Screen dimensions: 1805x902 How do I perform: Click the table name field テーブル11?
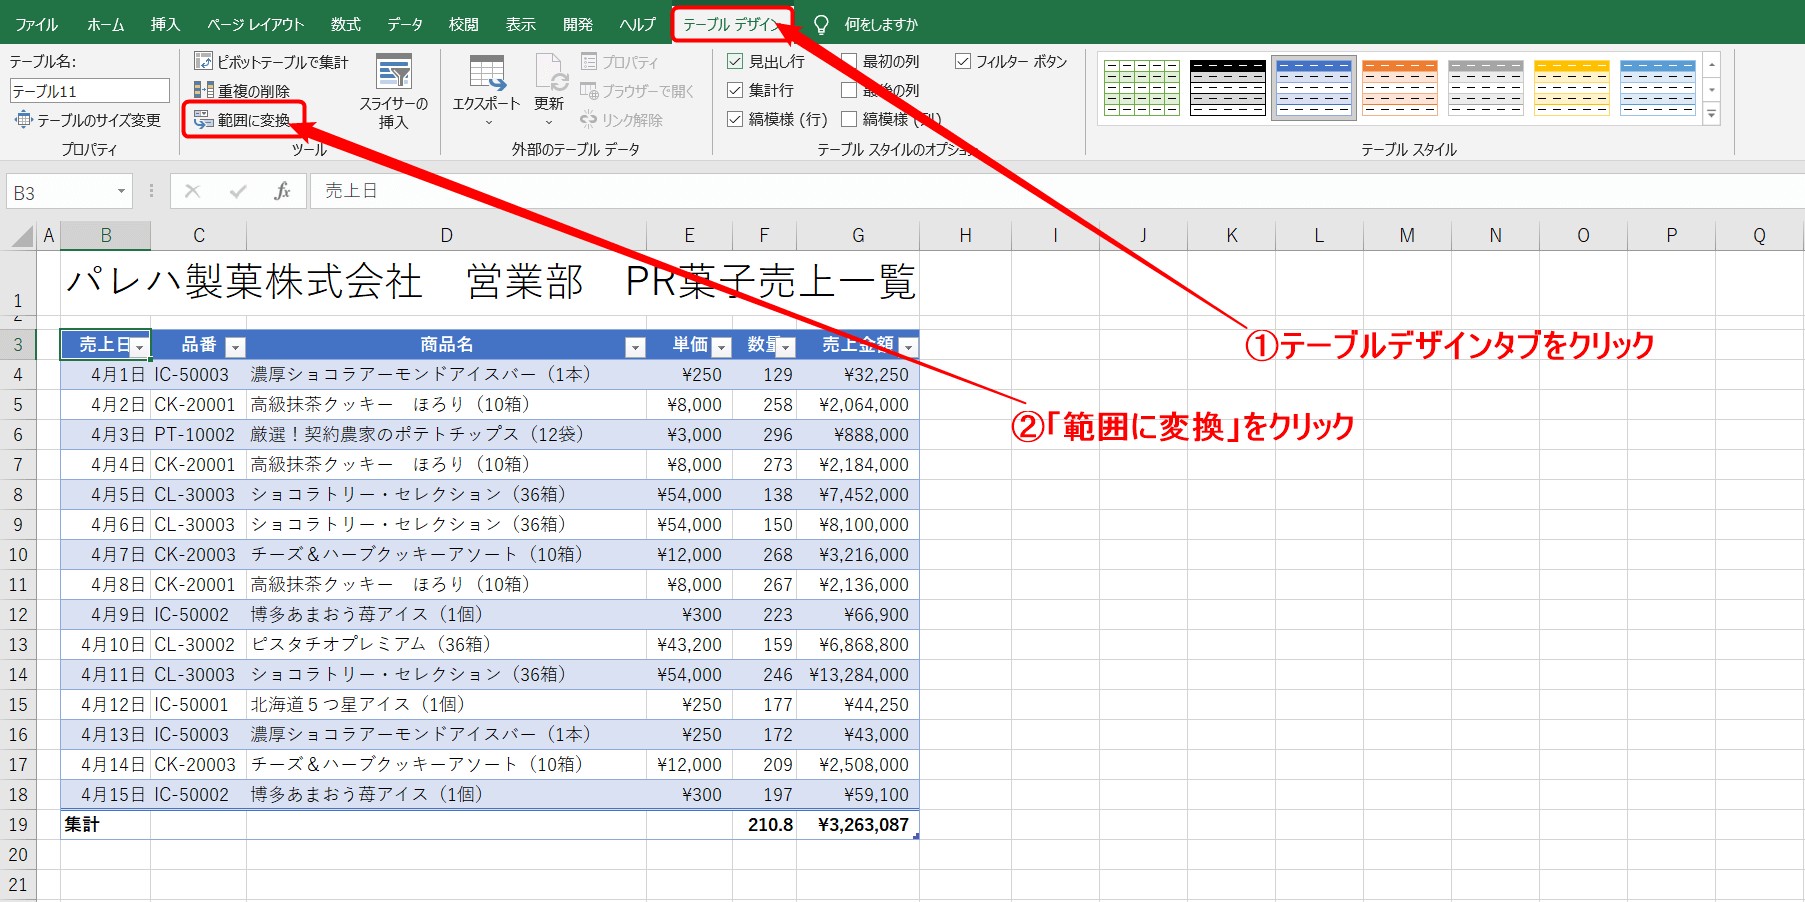(x=90, y=91)
